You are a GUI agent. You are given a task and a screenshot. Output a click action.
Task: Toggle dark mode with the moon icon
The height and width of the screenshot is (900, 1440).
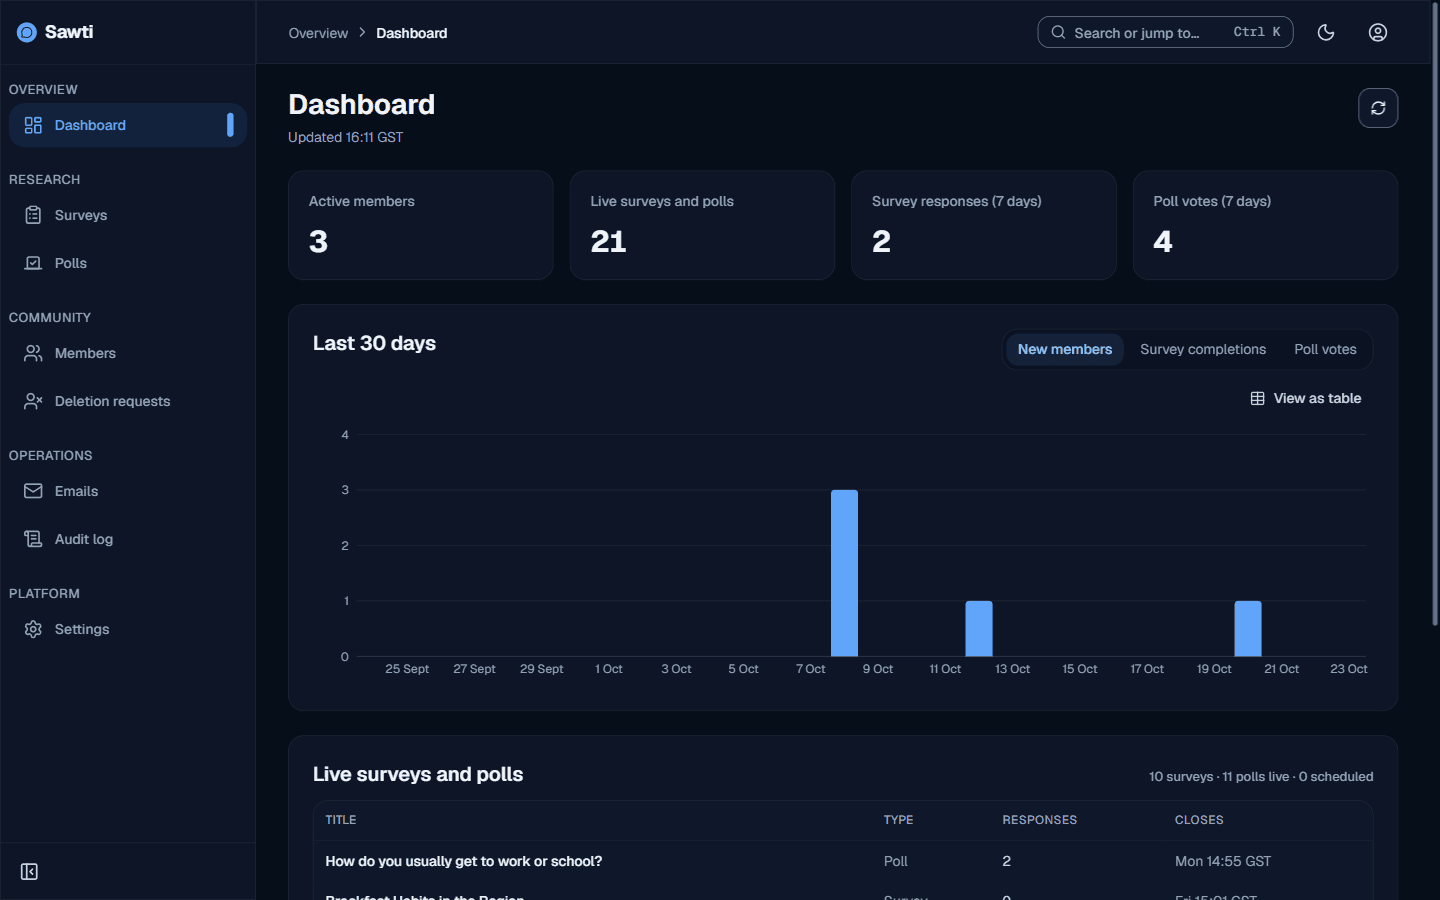(x=1326, y=32)
